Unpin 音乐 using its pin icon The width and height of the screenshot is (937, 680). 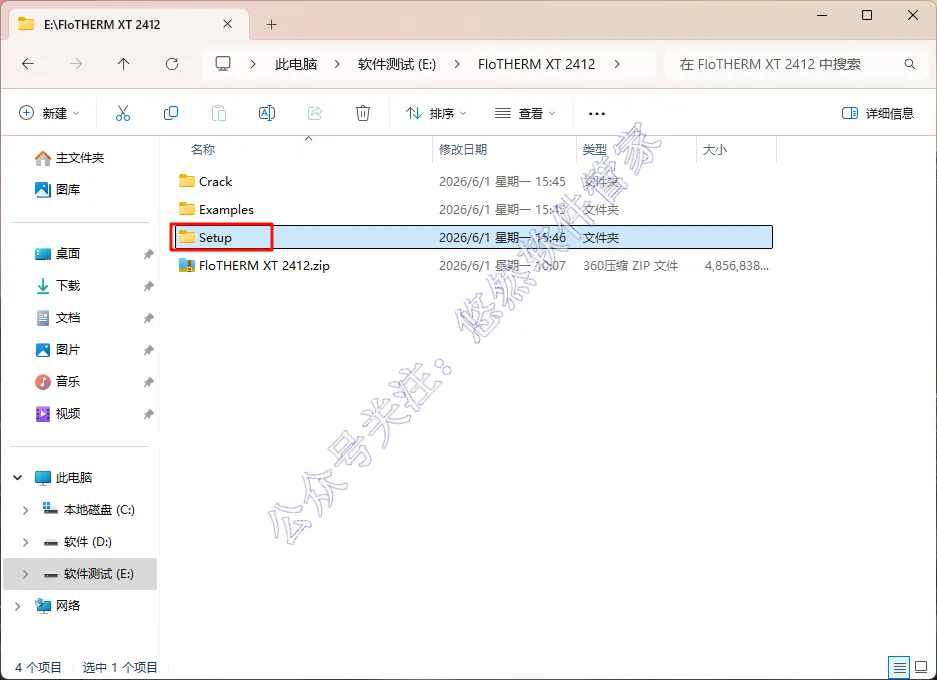click(148, 382)
